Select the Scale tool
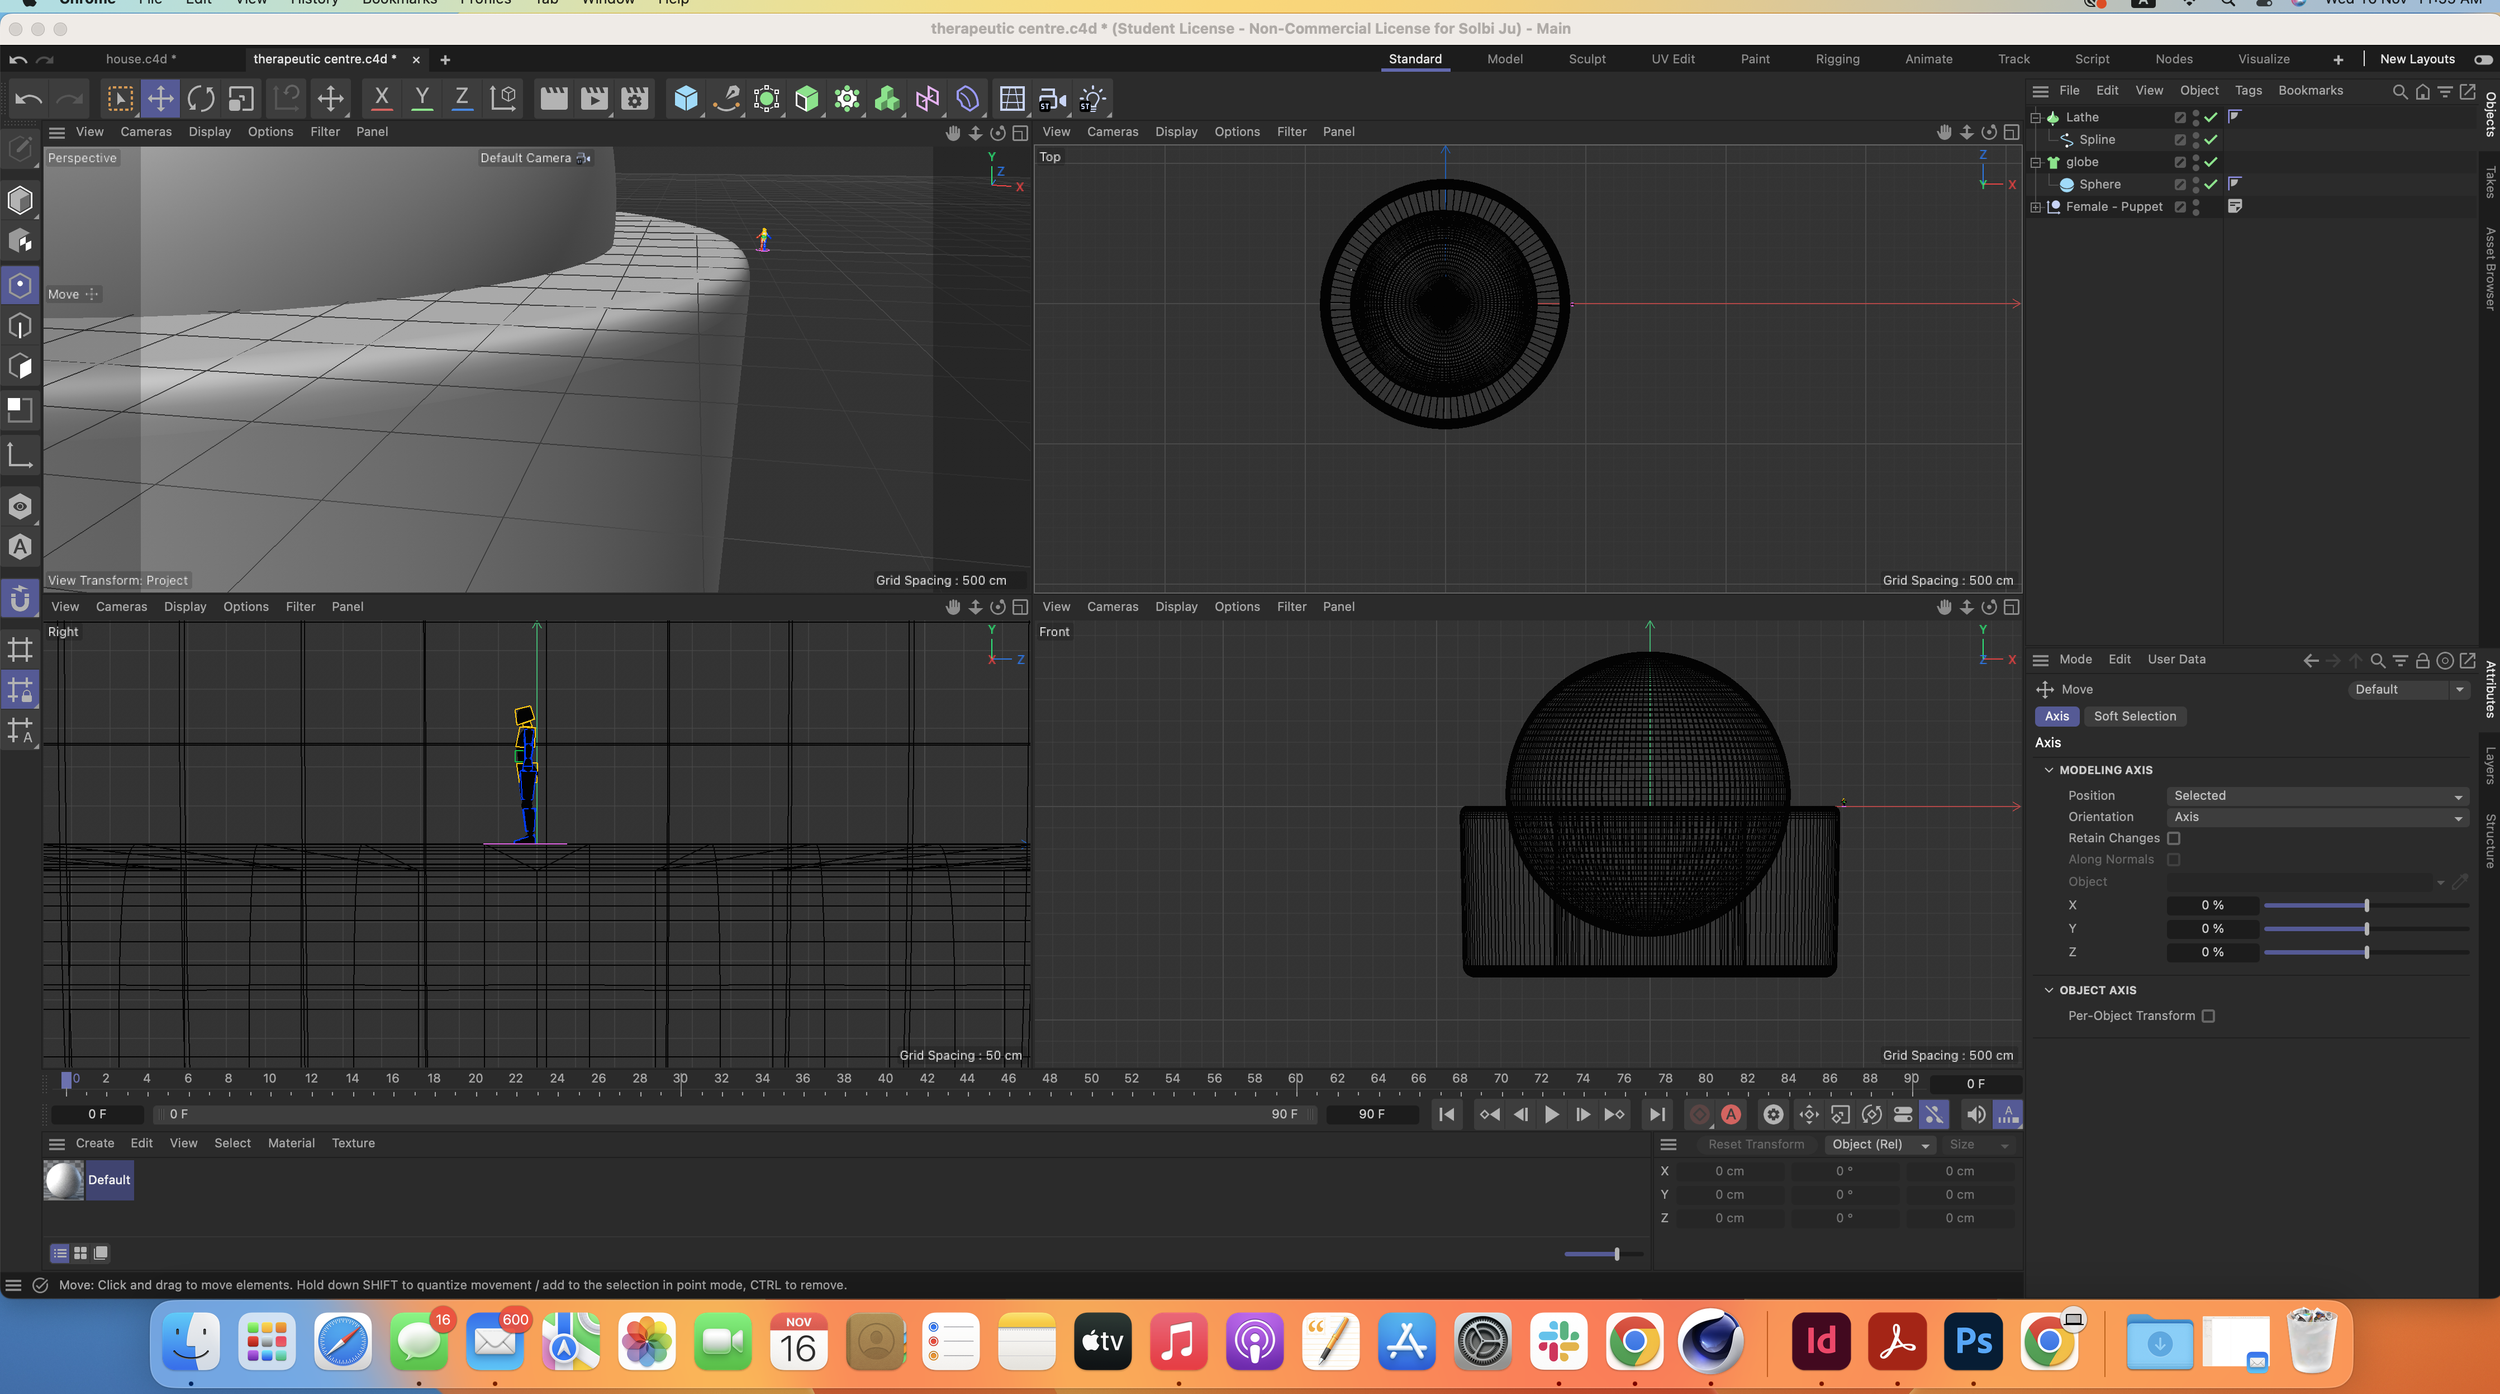Screen dimensions: 2500x1394 (x=241, y=99)
